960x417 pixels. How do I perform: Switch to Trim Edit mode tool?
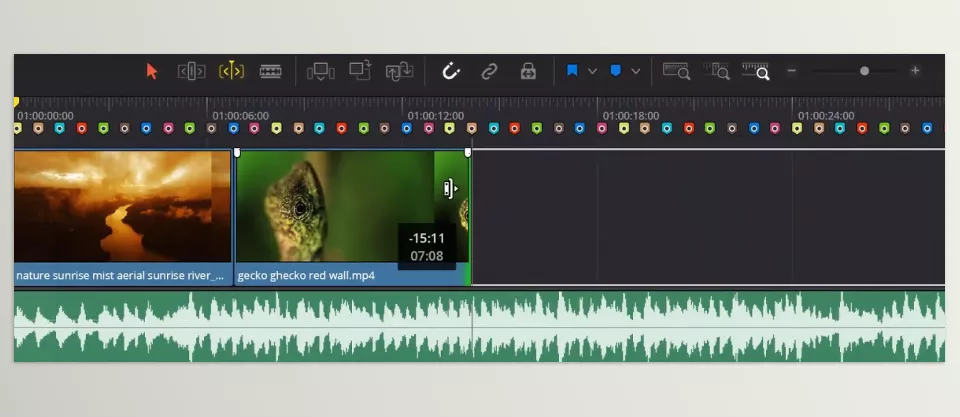click(x=192, y=72)
